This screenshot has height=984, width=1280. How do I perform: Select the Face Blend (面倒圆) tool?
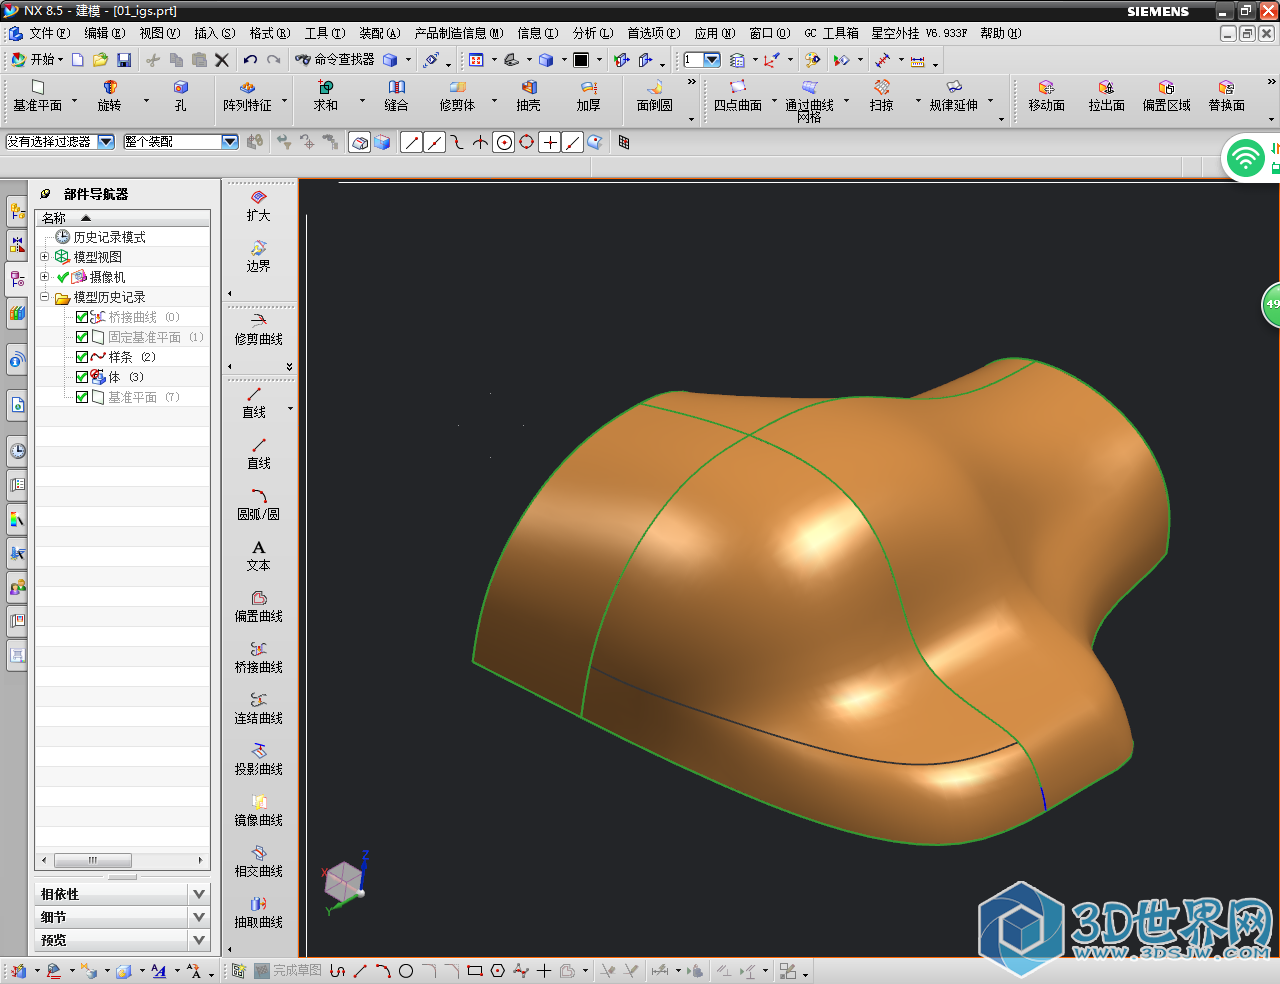coord(655,96)
